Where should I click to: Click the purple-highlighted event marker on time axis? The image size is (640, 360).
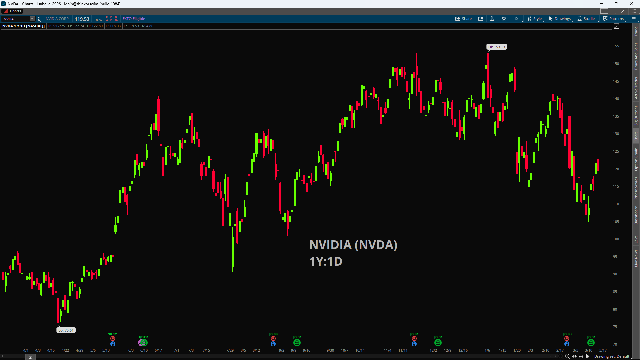coord(143,342)
